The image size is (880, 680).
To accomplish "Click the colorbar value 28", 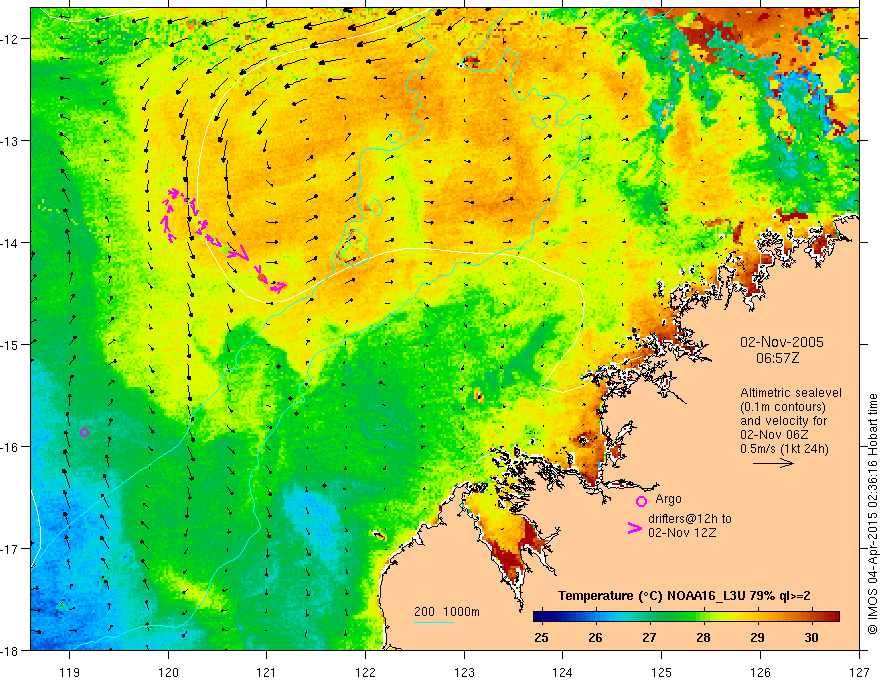I will pos(703,637).
